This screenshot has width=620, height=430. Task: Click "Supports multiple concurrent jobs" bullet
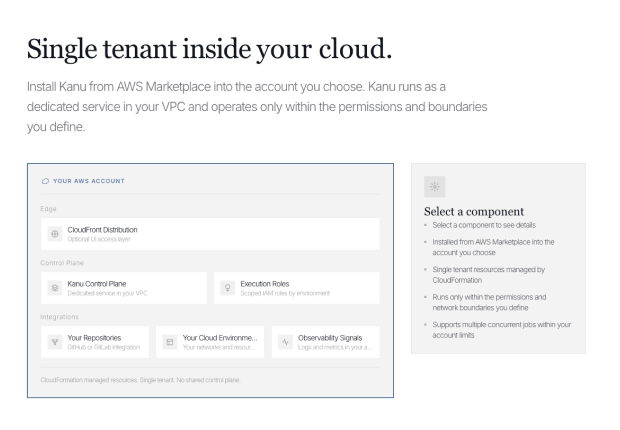501,330
